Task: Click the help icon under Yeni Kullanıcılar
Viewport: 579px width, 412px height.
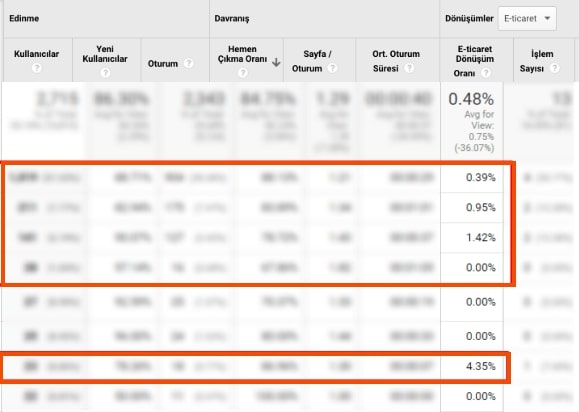Action: pos(105,73)
